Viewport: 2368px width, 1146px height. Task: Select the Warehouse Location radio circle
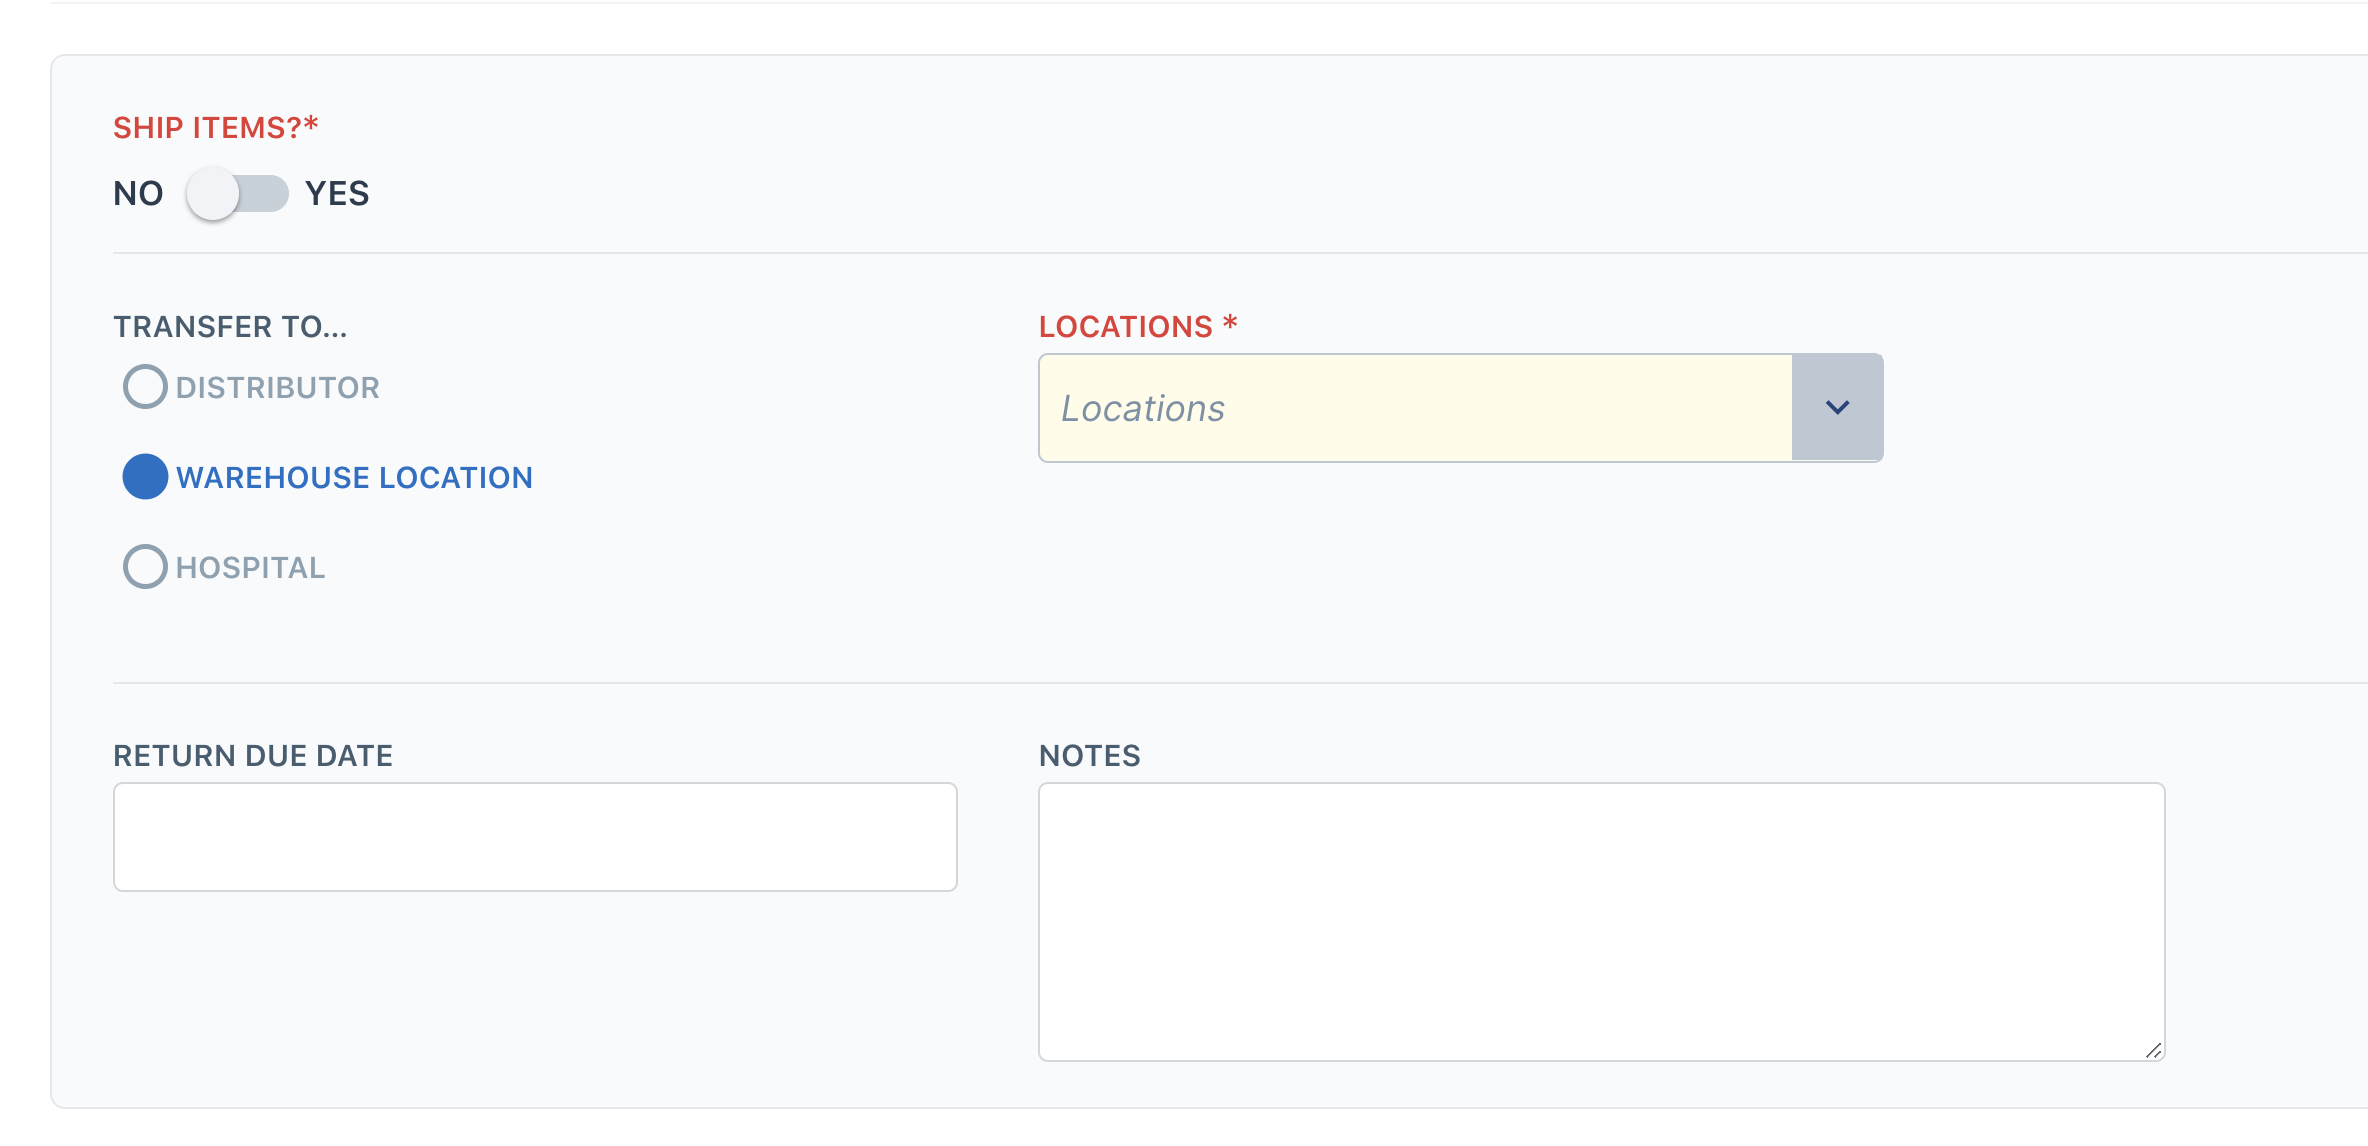(x=145, y=477)
